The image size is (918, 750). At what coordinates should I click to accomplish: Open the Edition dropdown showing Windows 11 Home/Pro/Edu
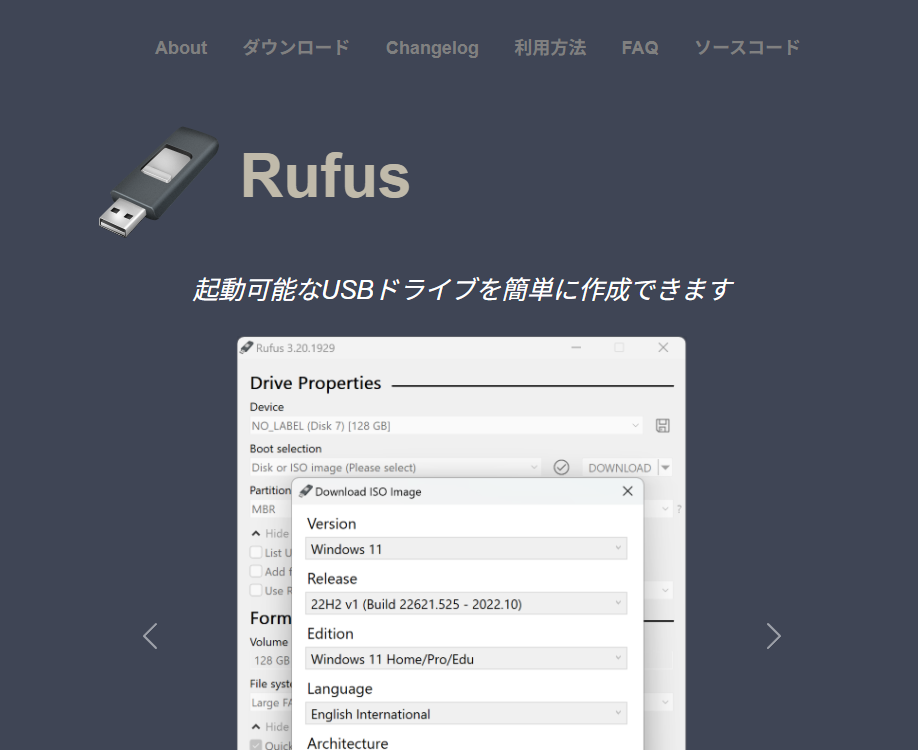[466, 659]
